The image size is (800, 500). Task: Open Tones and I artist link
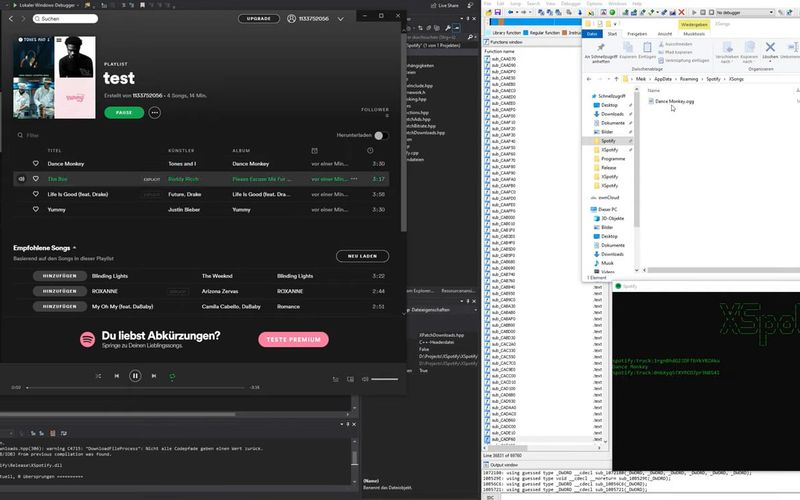point(182,164)
